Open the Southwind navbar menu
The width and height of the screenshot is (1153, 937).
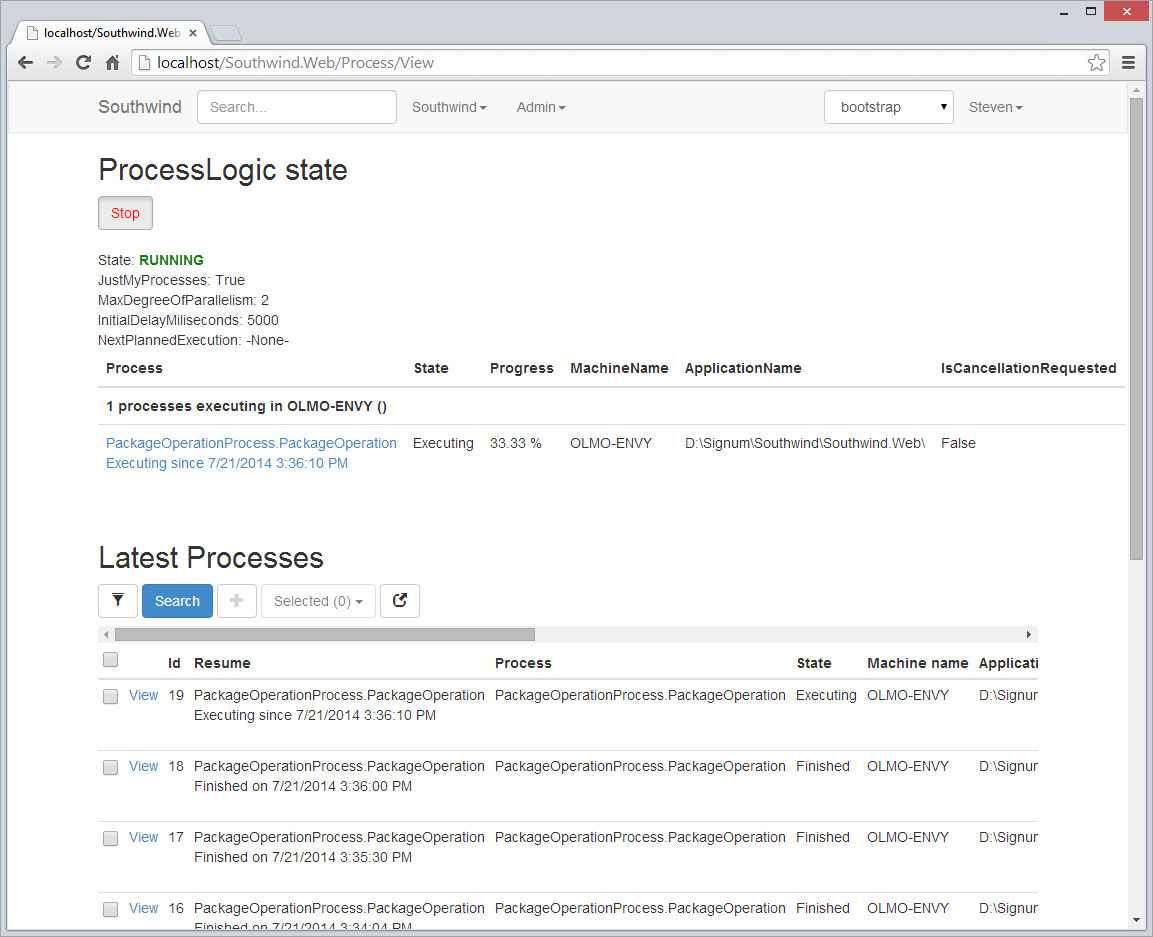[449, 107]
